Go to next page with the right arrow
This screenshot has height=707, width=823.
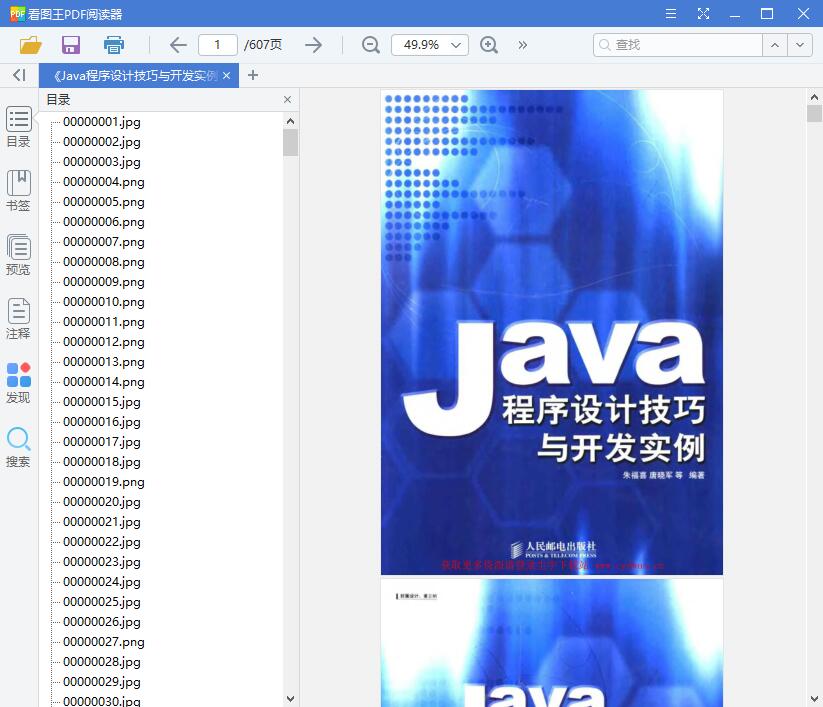pyautogui.click(x=313, y=45)
